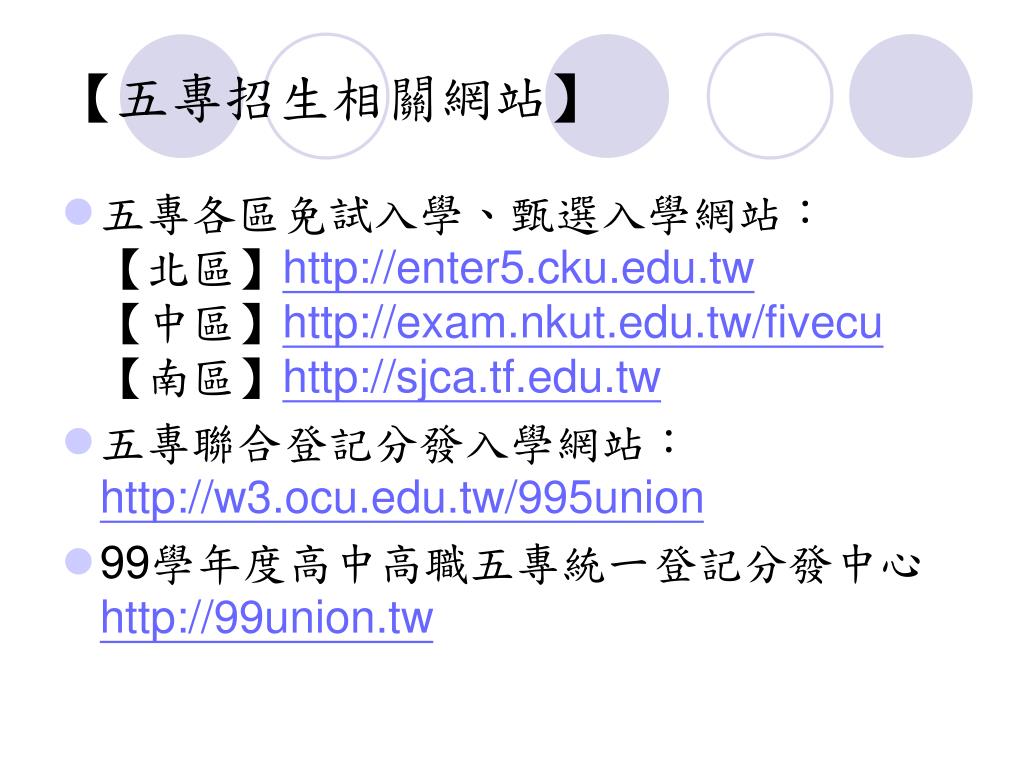This screenshot has width=1024, height=768.
Task: Select the filled circle behind the title's closing bracket
Action: [x=607, y=96]
